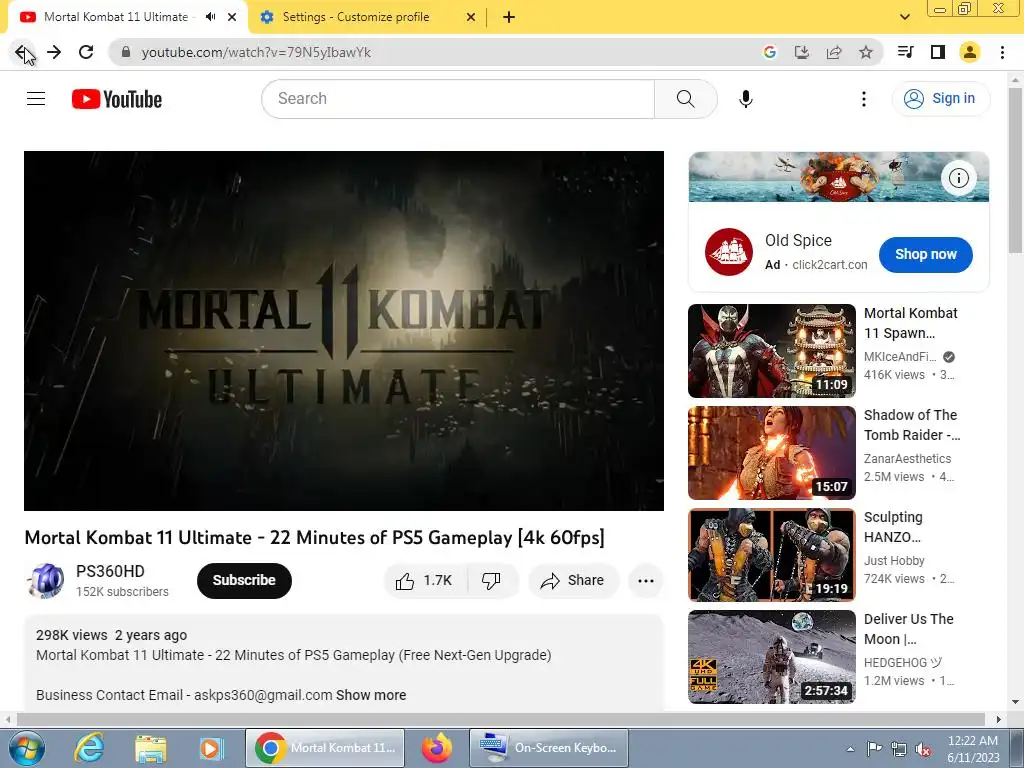Viewport: 1024px width, 768px height.
Task: Open the PS360HD channel avatar
Action: click(46, 581)
